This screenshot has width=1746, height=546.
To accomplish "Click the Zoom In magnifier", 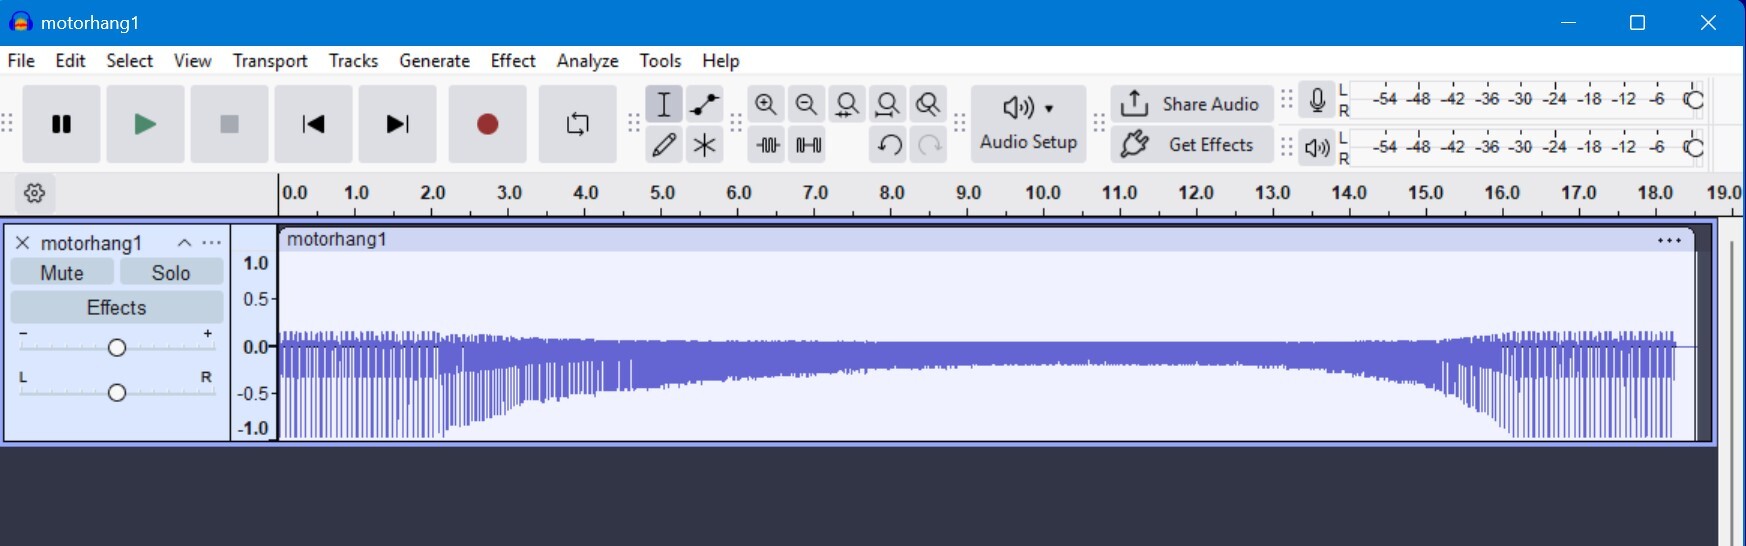I will (x=766, y=104).
